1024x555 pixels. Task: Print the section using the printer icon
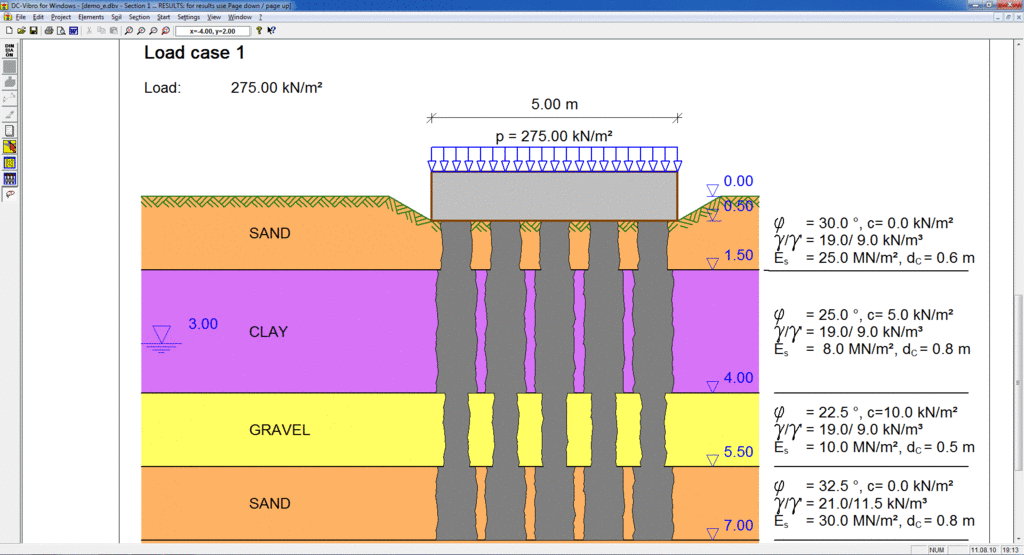[48, 31]
